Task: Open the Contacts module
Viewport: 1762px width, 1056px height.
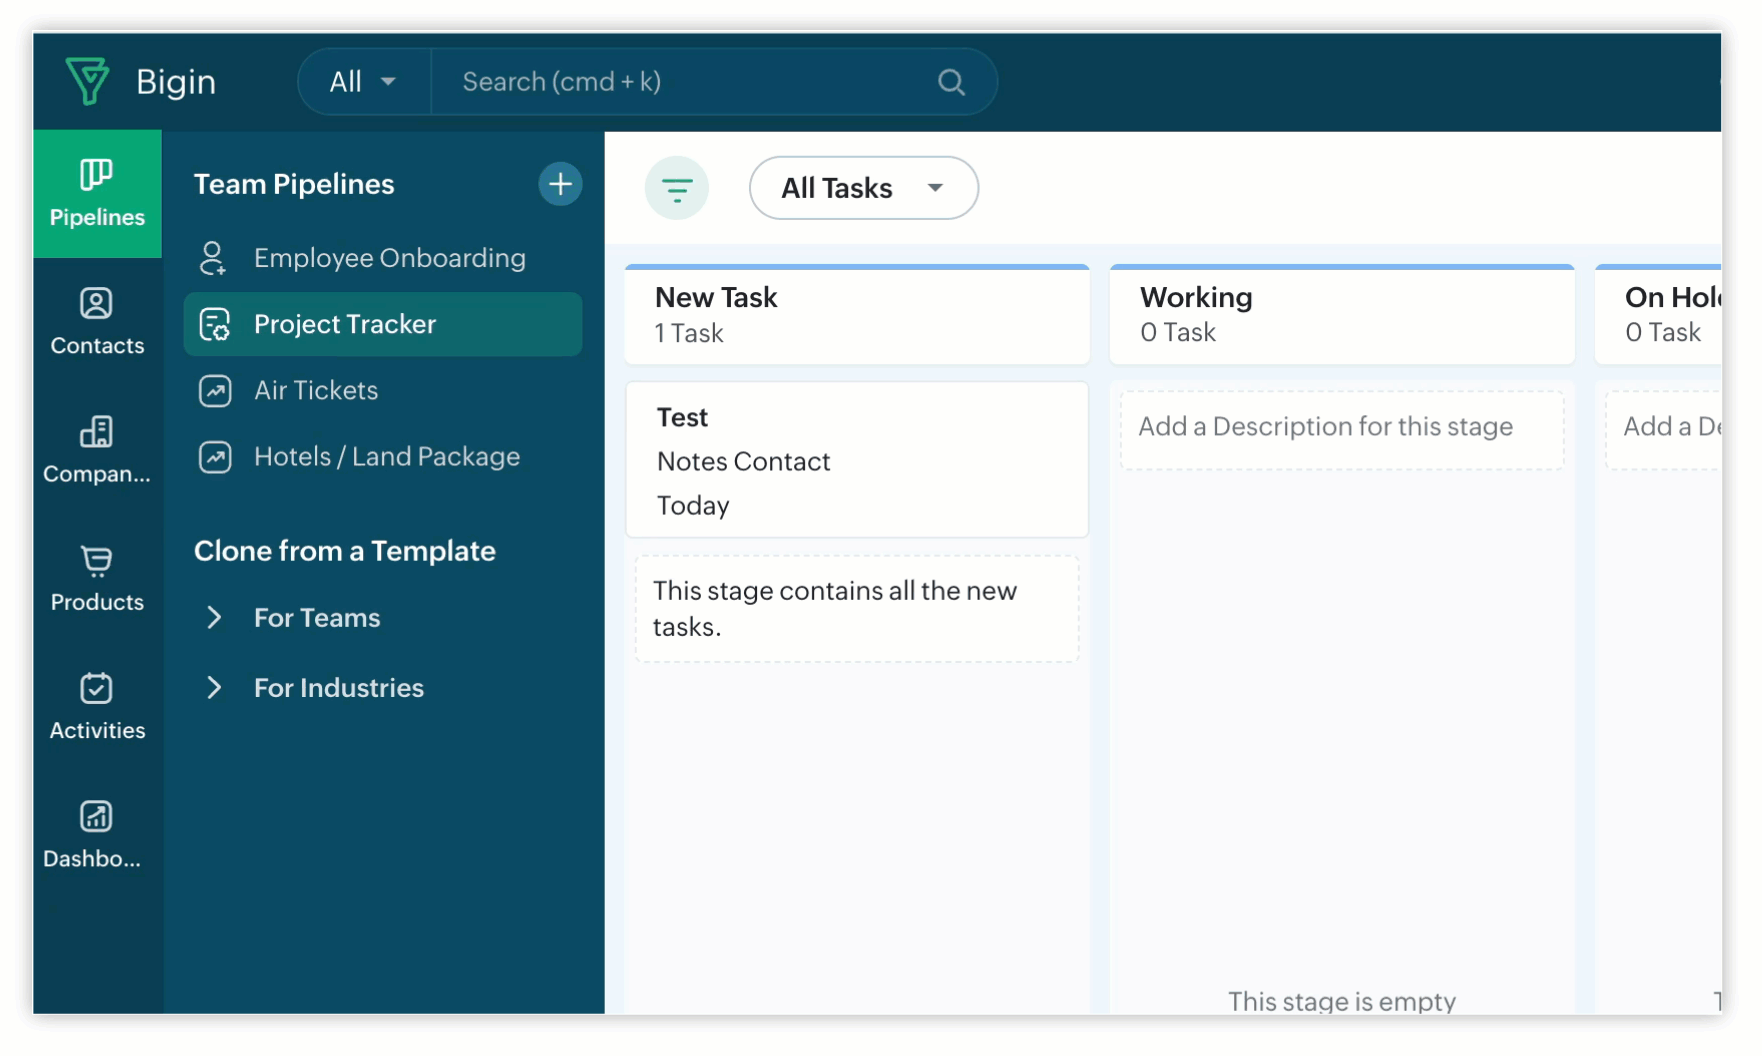Action: click(97, 322)
